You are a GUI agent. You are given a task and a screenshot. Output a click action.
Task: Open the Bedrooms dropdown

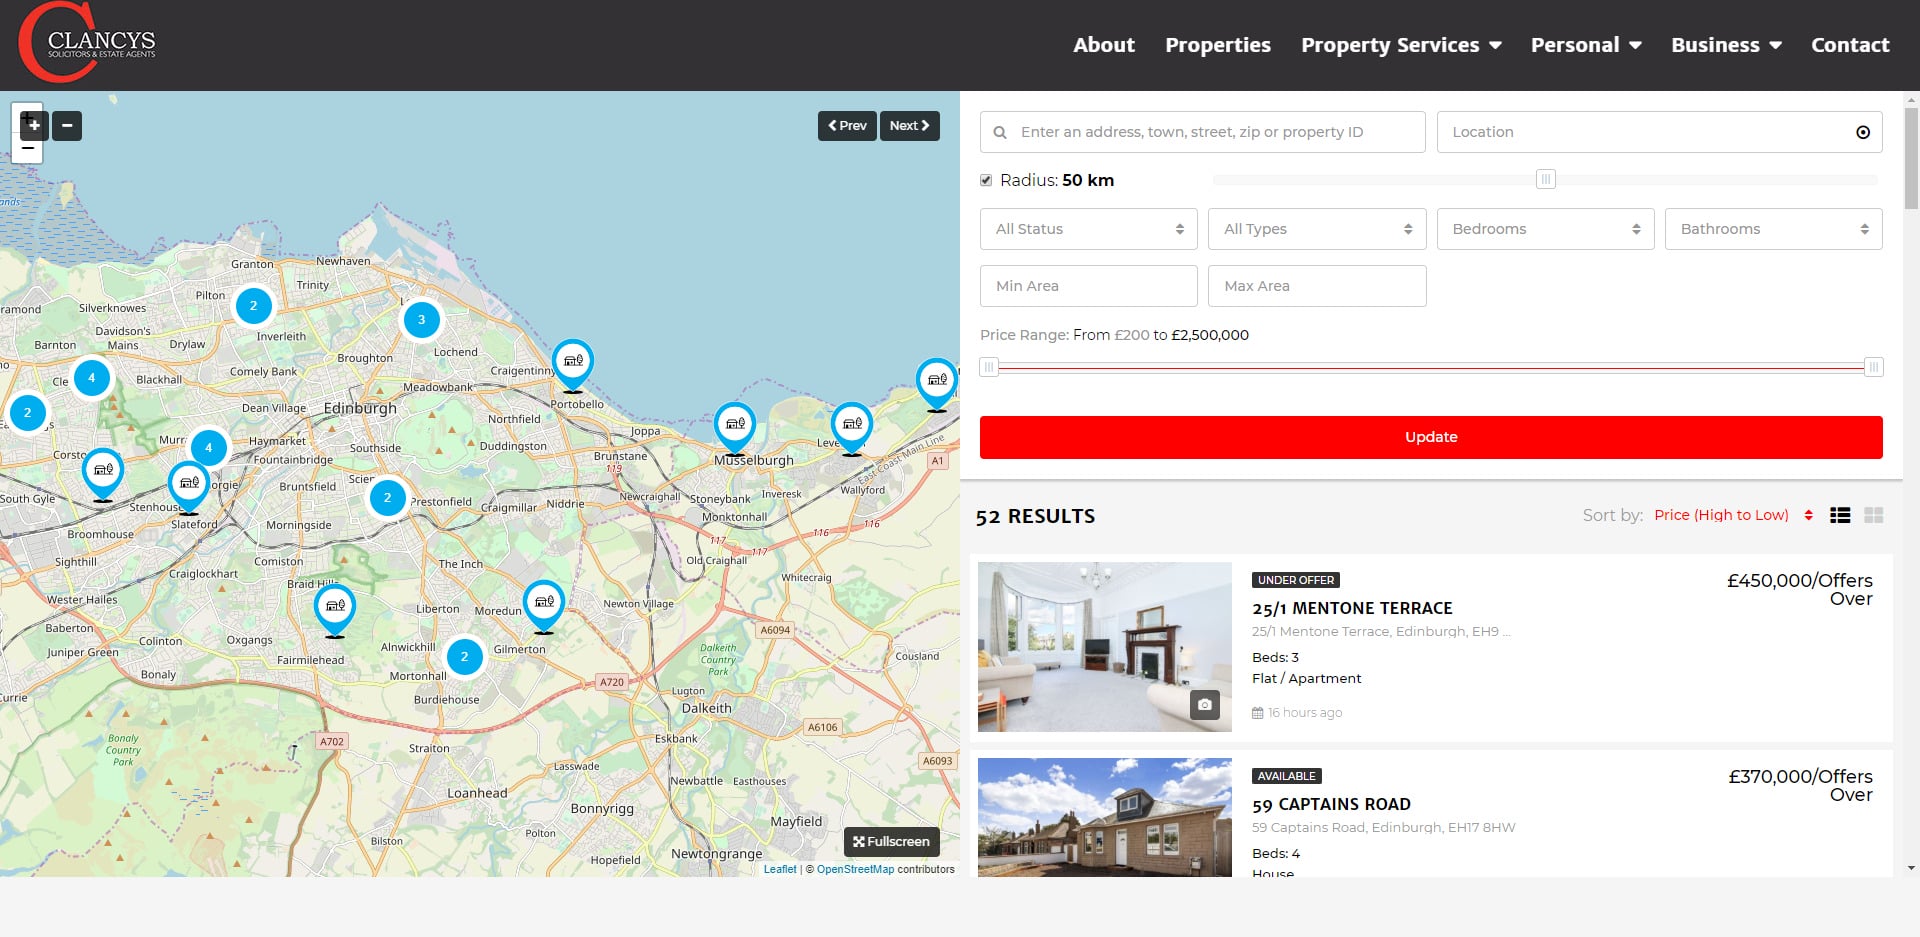click(x=1545, y=229)
